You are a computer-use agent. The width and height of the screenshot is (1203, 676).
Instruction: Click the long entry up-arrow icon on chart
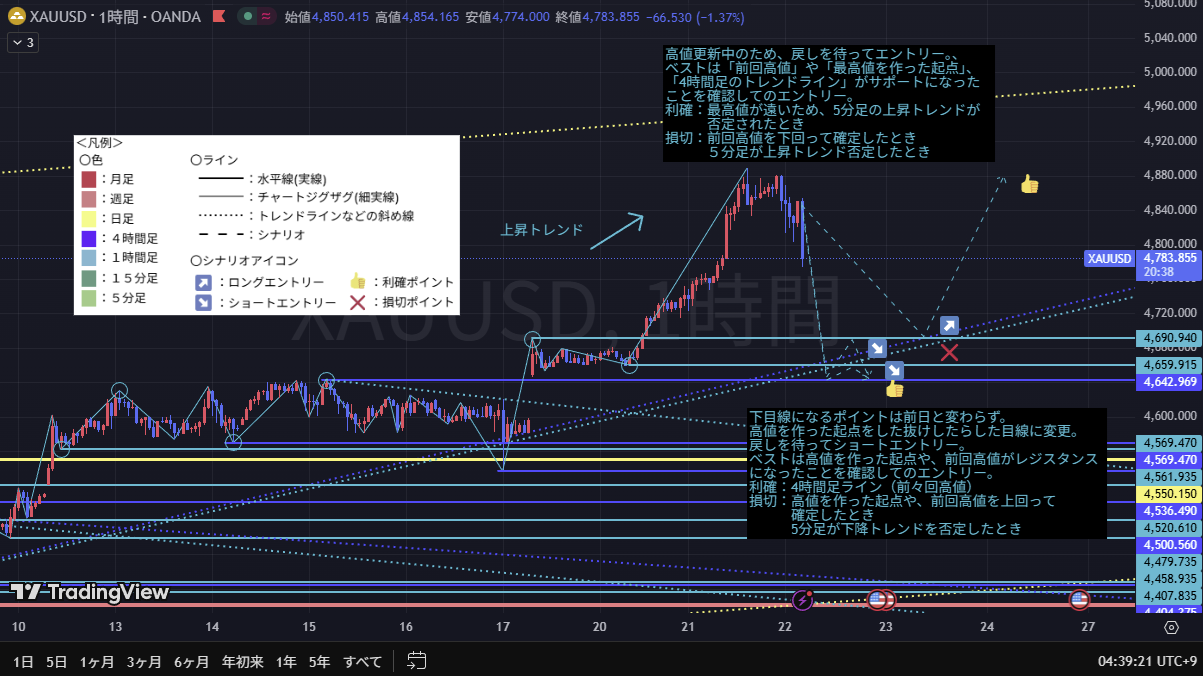point(949,326)
